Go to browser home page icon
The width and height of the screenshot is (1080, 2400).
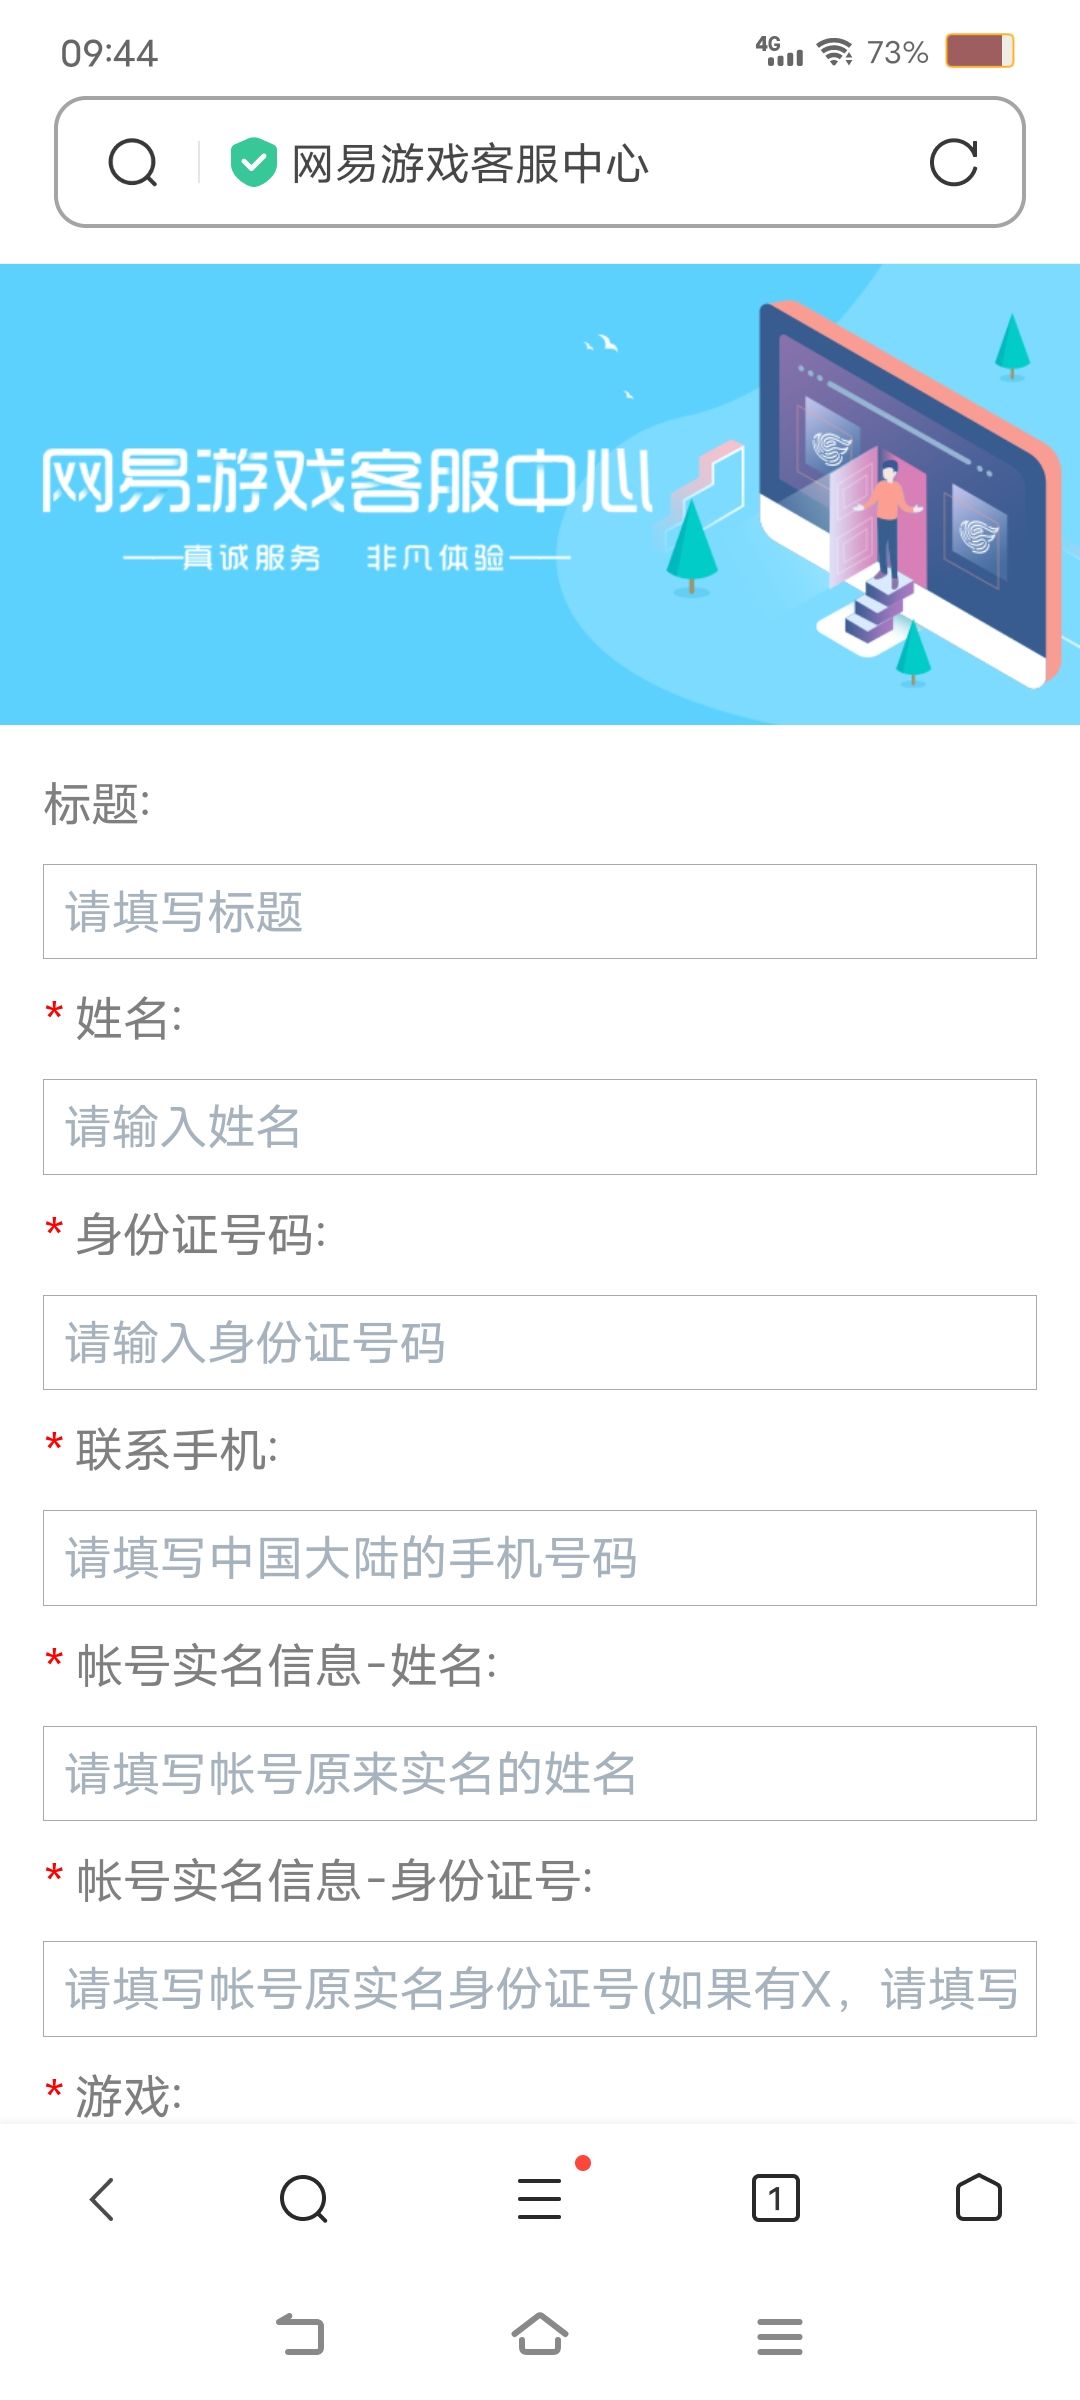tap(978, 2199)
